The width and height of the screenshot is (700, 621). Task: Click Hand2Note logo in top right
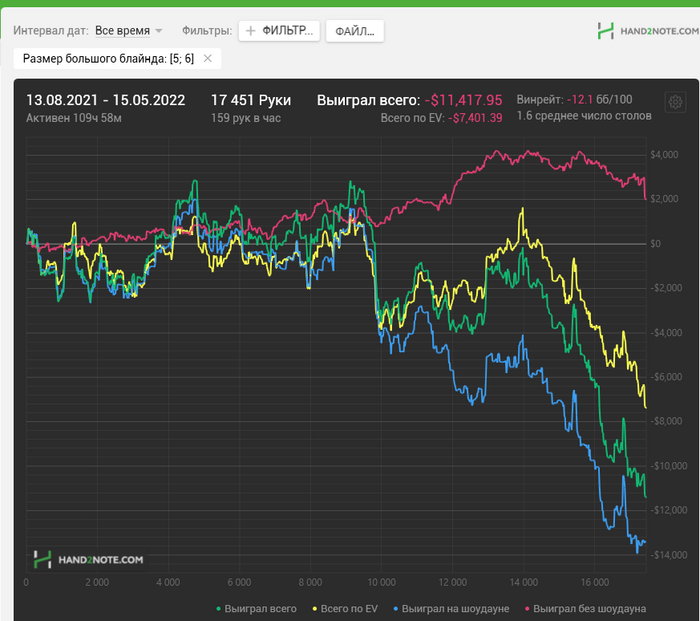point(648,31)
